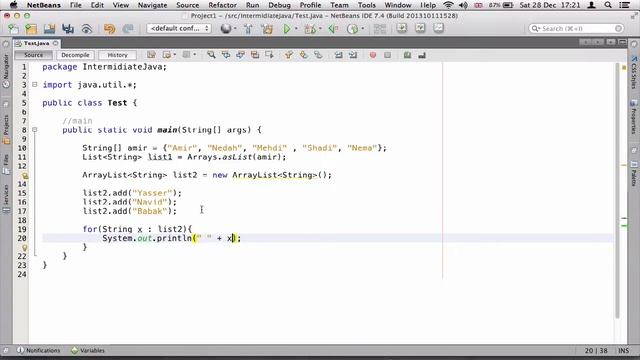
Task: Click the Toggle Highlight Search icon
Action: [x=255, y=55]
